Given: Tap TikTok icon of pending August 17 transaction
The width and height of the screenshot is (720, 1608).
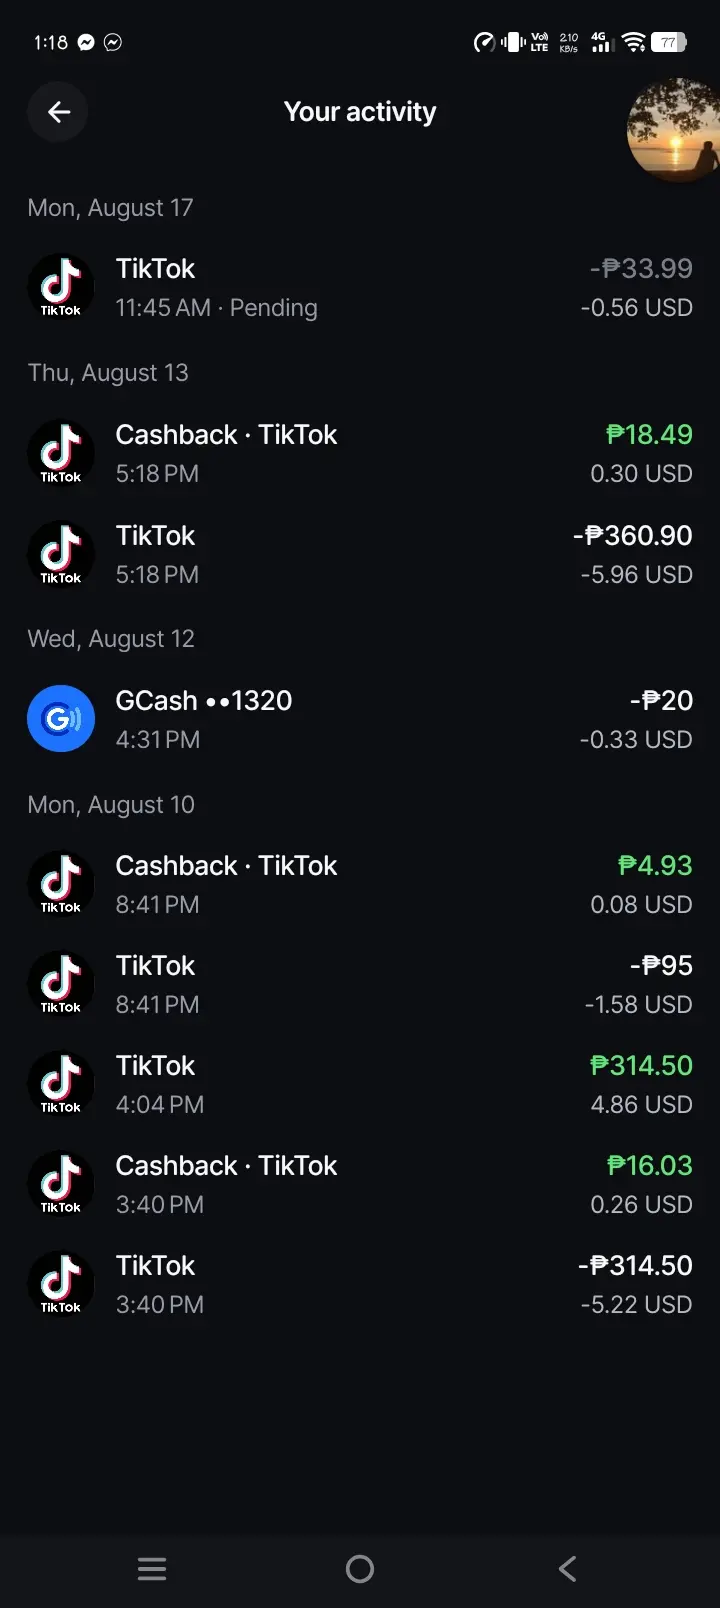Looking at the screenshot, I should tap(61, 287).
